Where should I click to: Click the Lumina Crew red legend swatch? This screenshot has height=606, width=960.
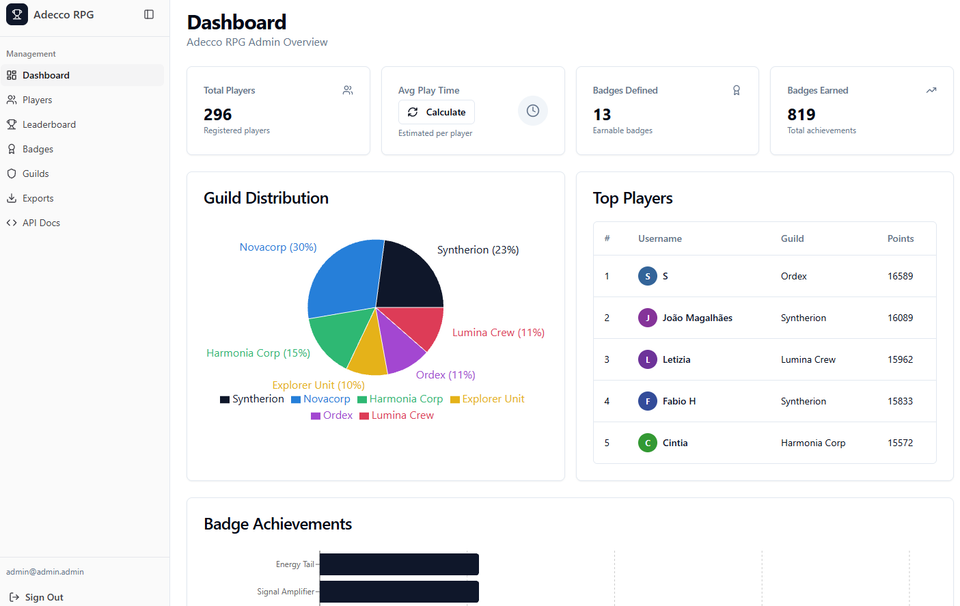click(x=364, y=416)
